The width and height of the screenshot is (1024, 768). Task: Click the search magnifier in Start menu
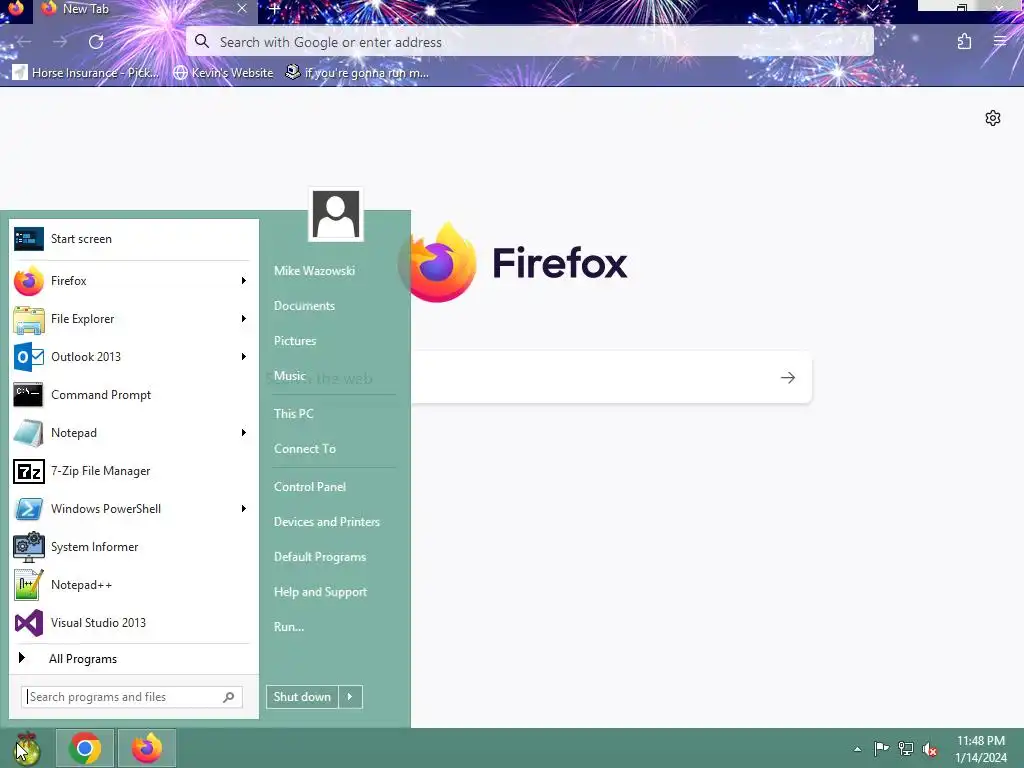[229, 697]
